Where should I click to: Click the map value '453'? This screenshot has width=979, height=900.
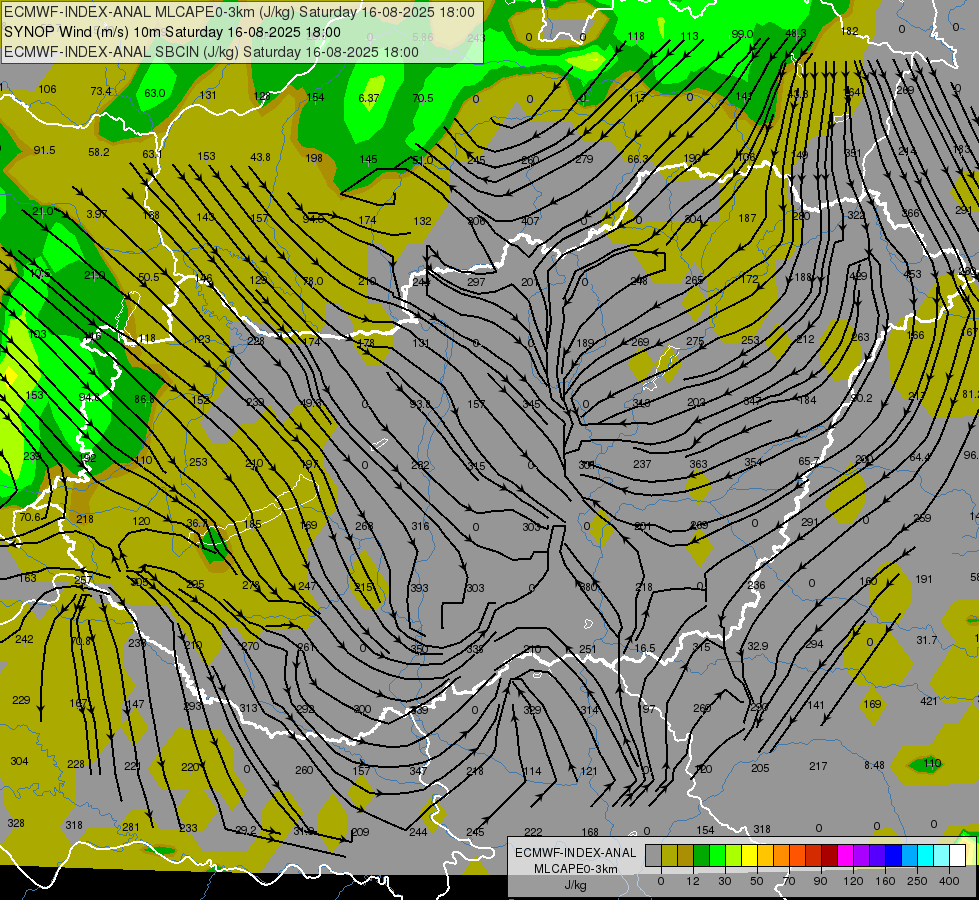912,274
